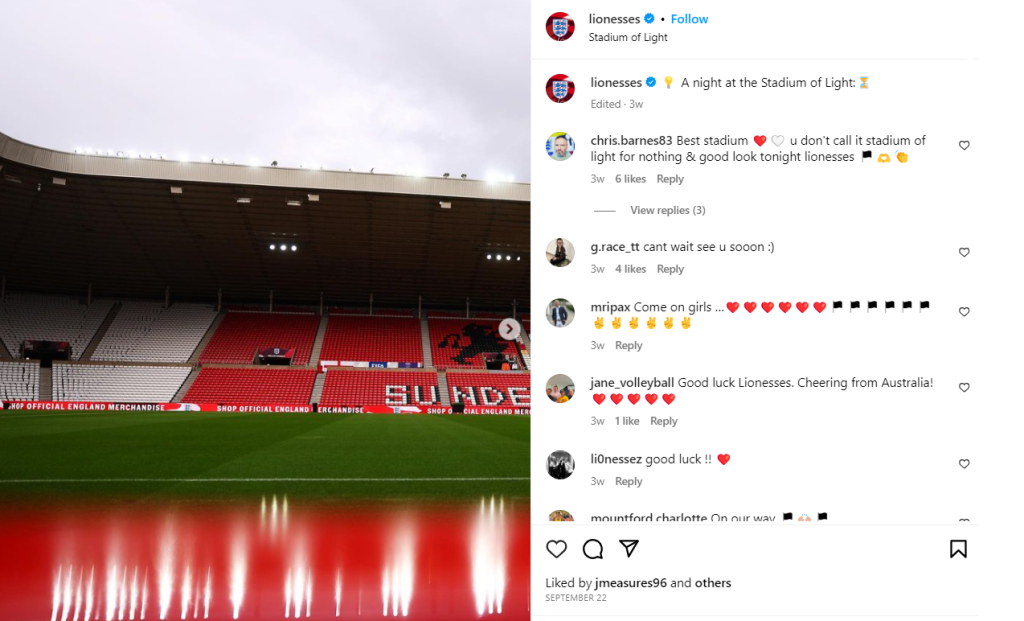This screenshot has height=621, width=1024.
Task: Show others who liked the post
Action: [712, 582]
